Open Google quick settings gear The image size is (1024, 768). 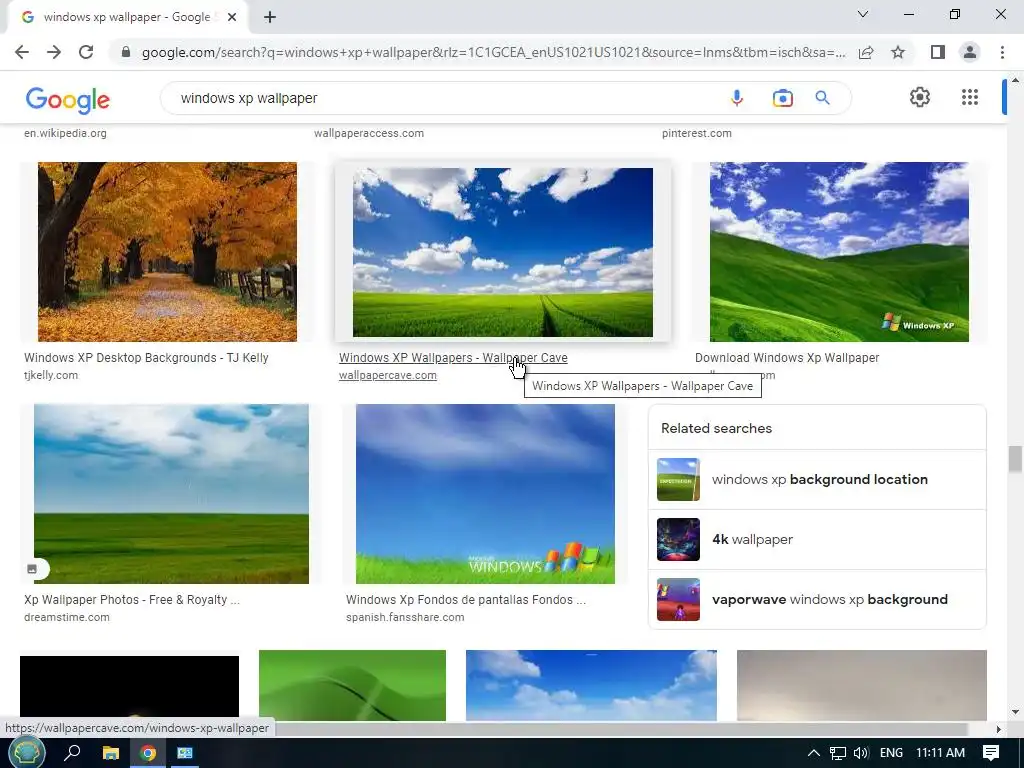[920, 97]
